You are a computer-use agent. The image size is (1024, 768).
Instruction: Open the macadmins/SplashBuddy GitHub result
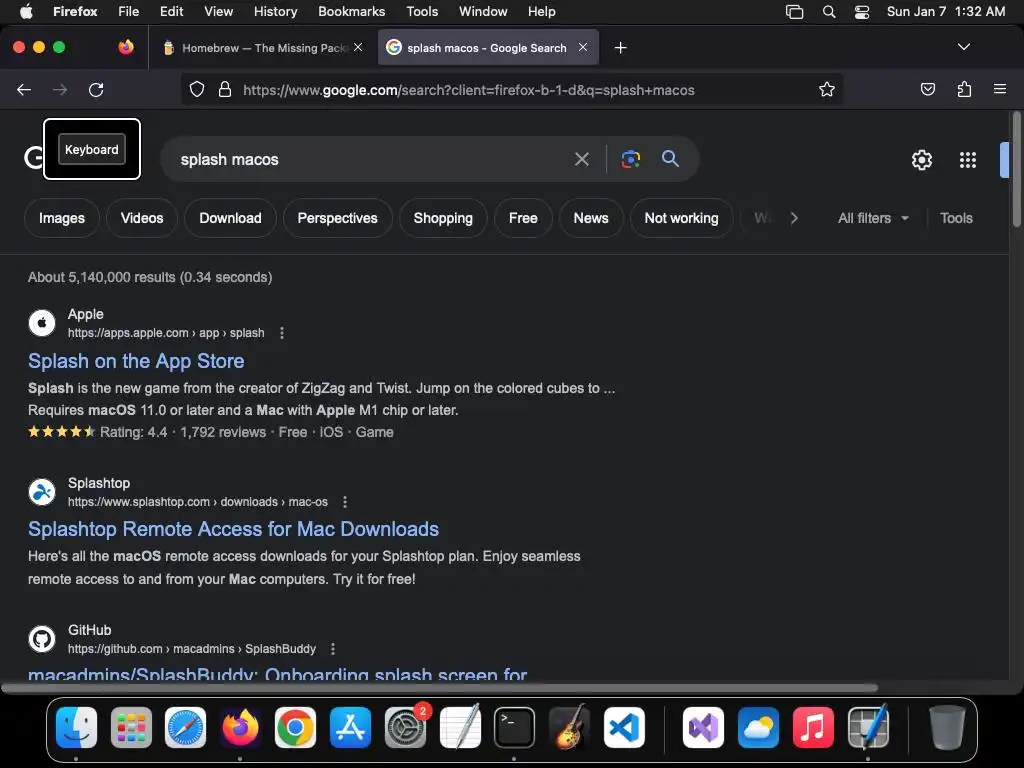coord(278,673)
